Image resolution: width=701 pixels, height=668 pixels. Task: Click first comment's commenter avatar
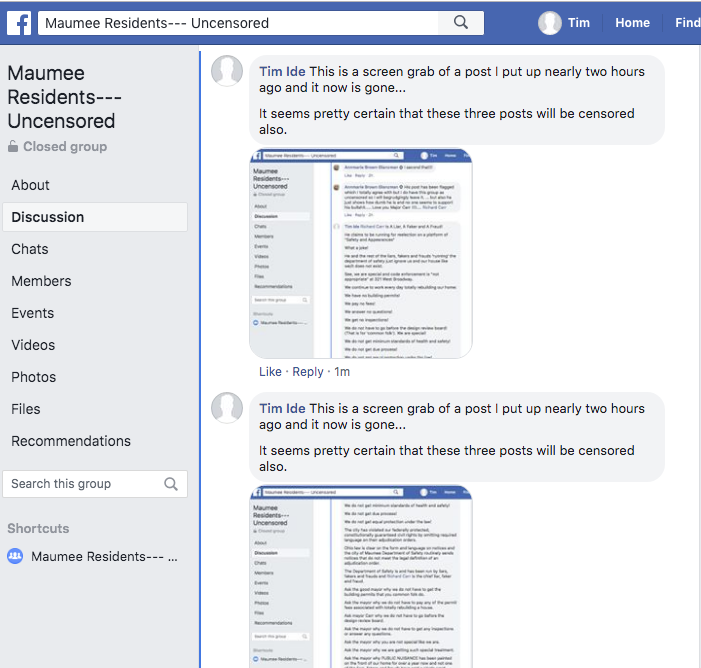(x=227, y=71)
